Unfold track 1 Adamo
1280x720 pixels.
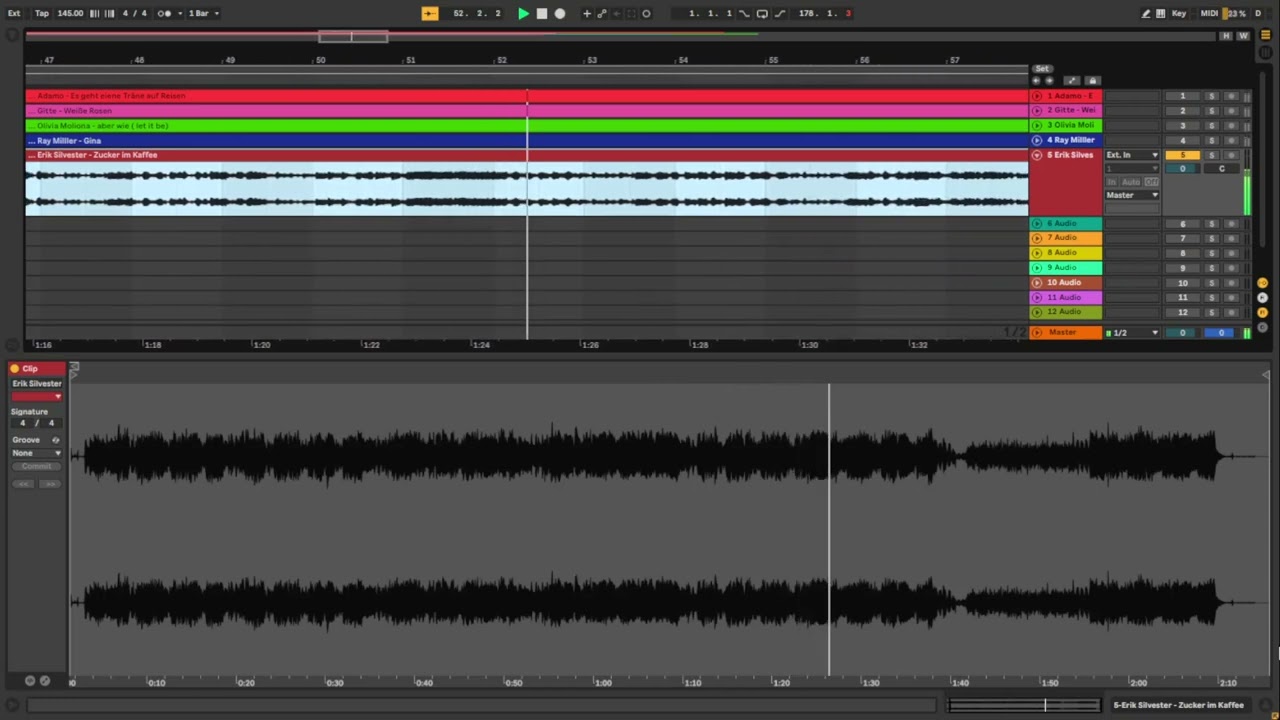tap(1037, 96)
